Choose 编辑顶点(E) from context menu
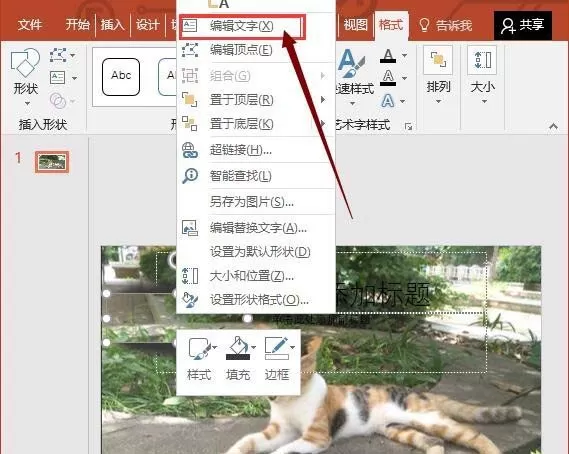The image size is (569, 454). [x=255, y=50]
